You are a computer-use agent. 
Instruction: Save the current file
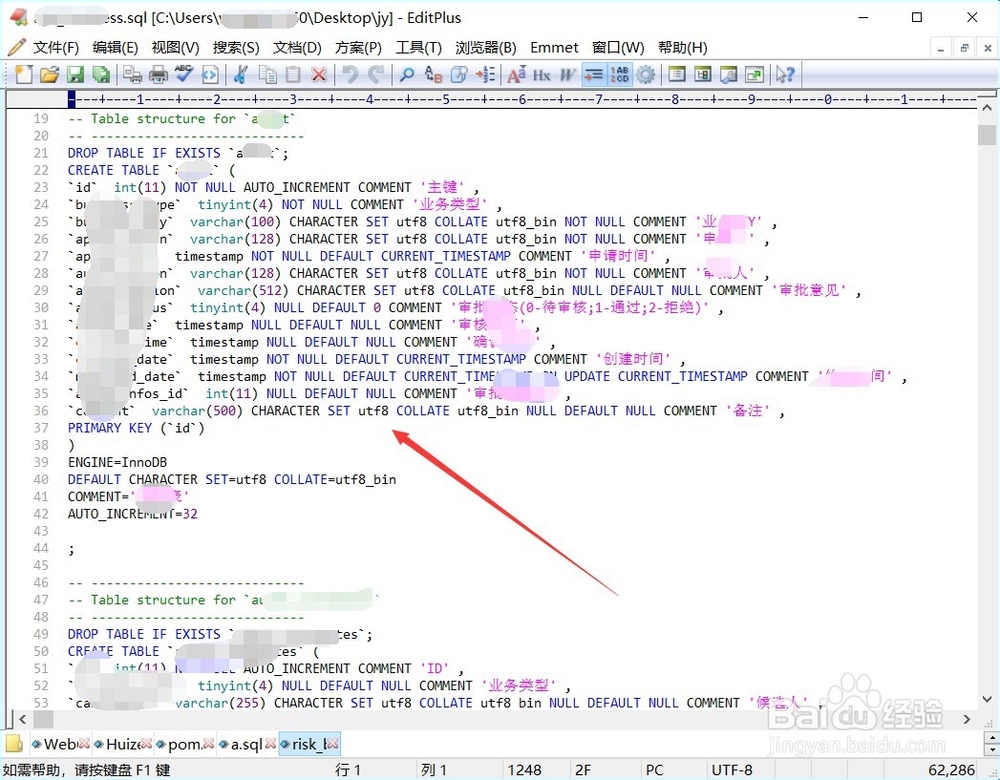(x=75, y=75)
